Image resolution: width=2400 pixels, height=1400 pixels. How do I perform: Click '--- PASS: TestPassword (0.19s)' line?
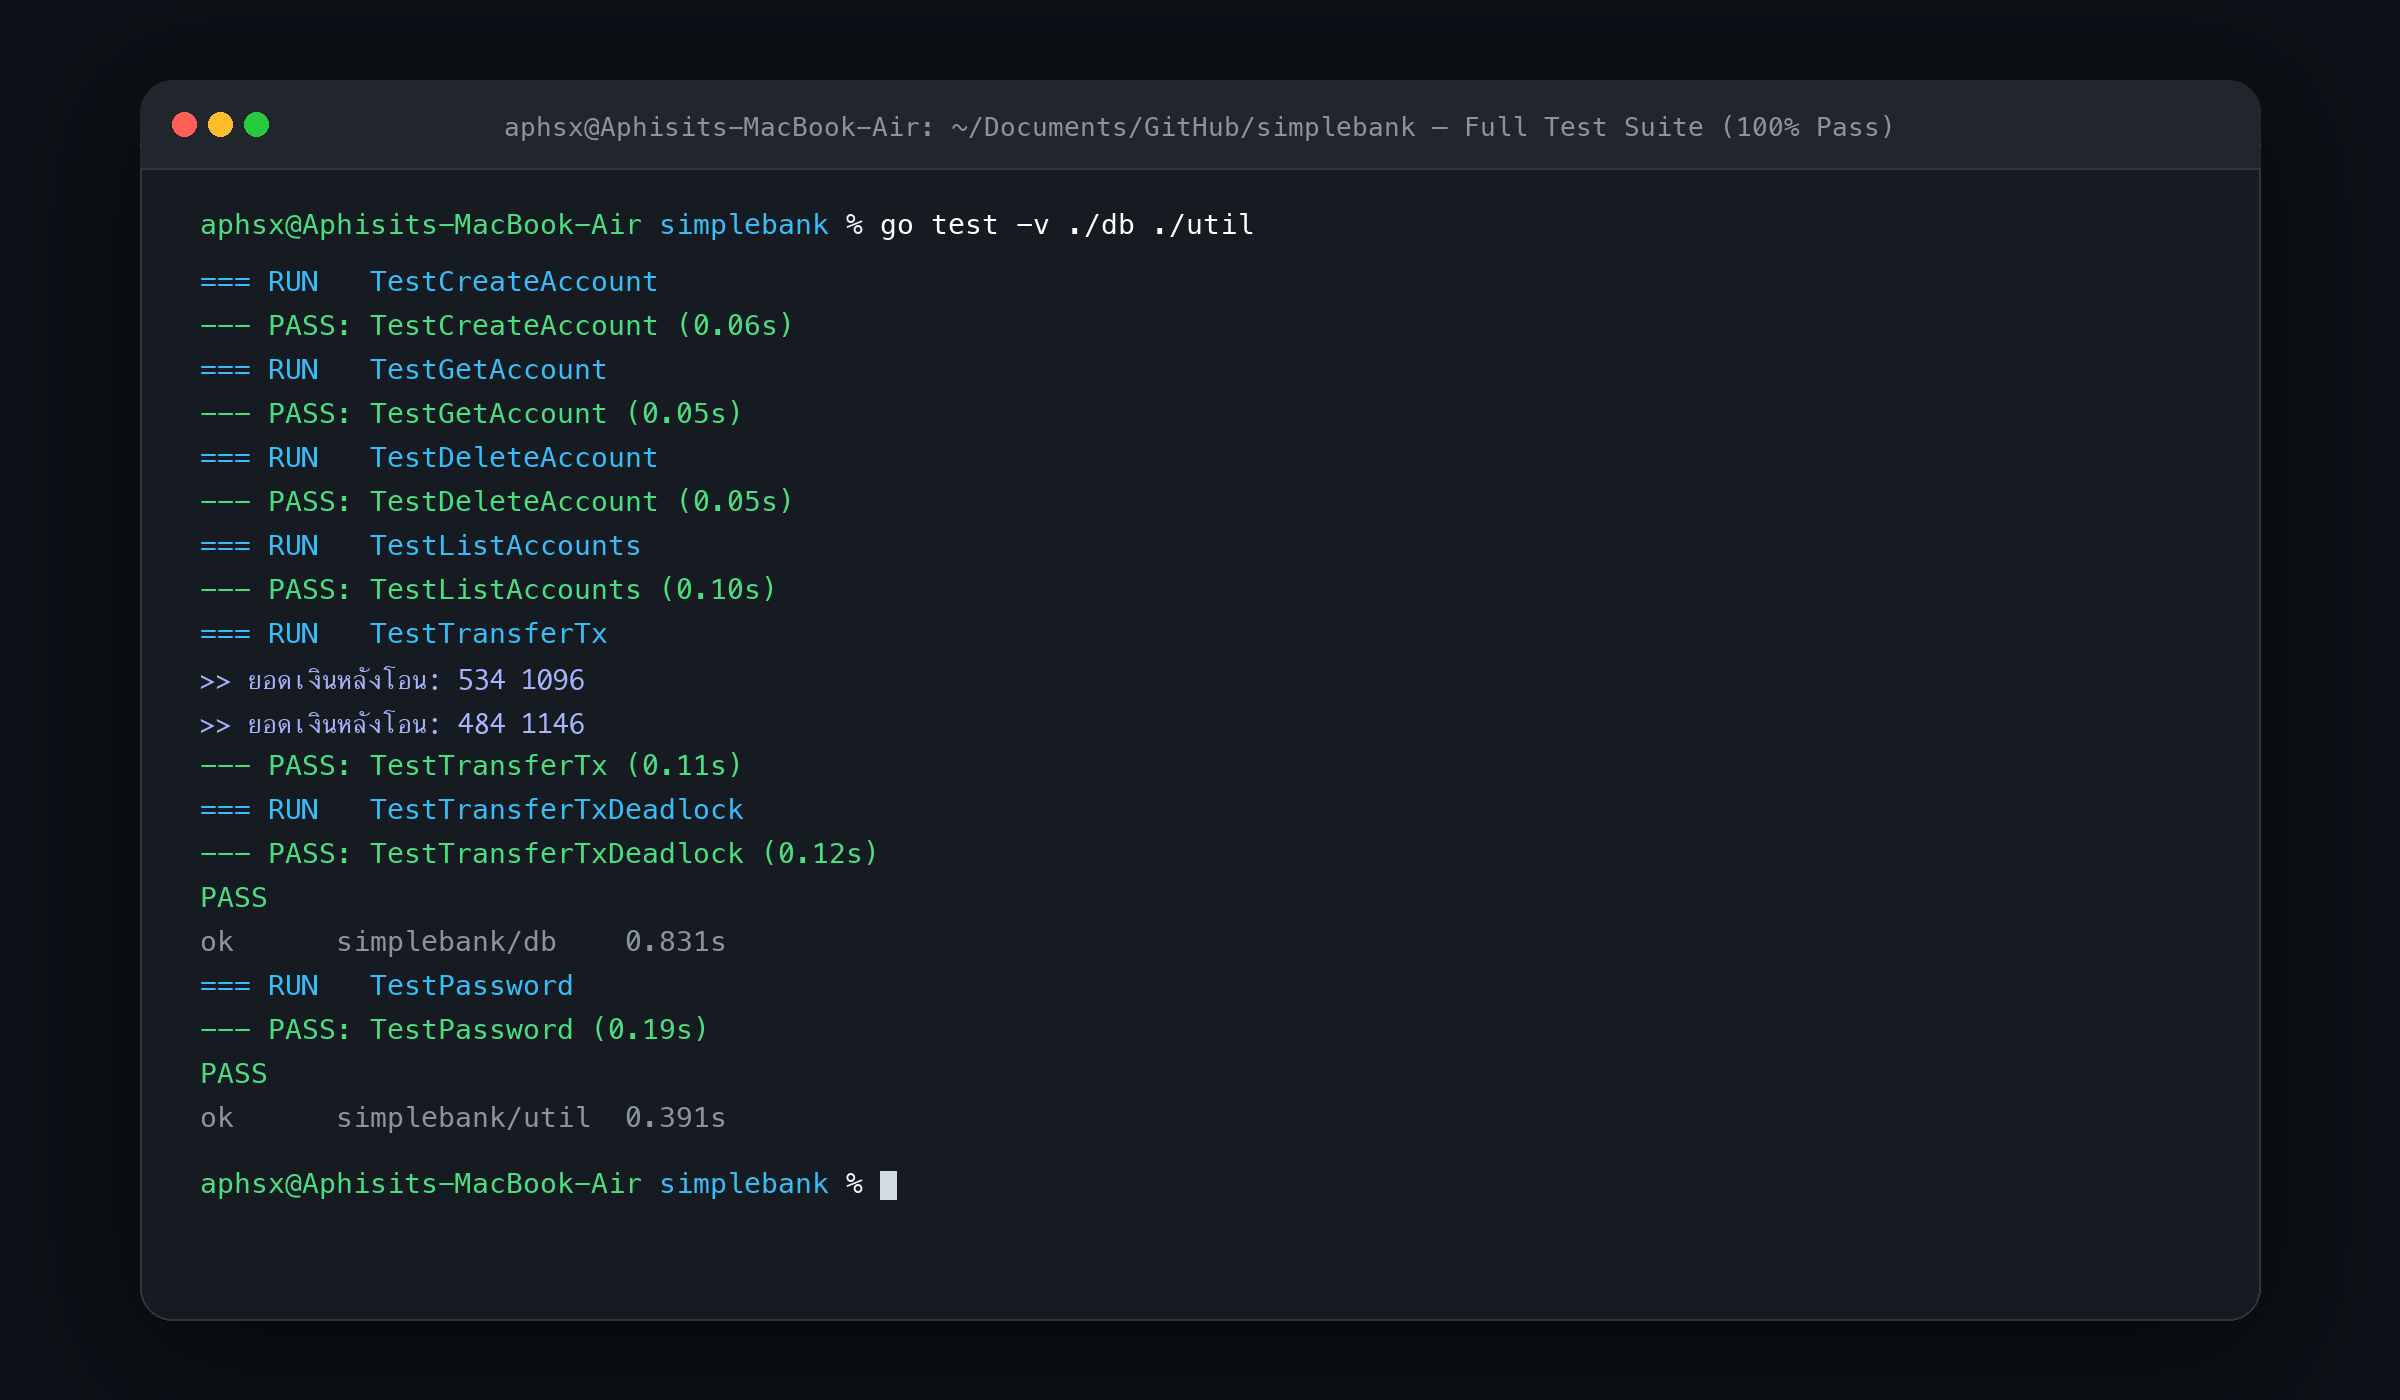pyautogui.click(x=454, y=1030)
